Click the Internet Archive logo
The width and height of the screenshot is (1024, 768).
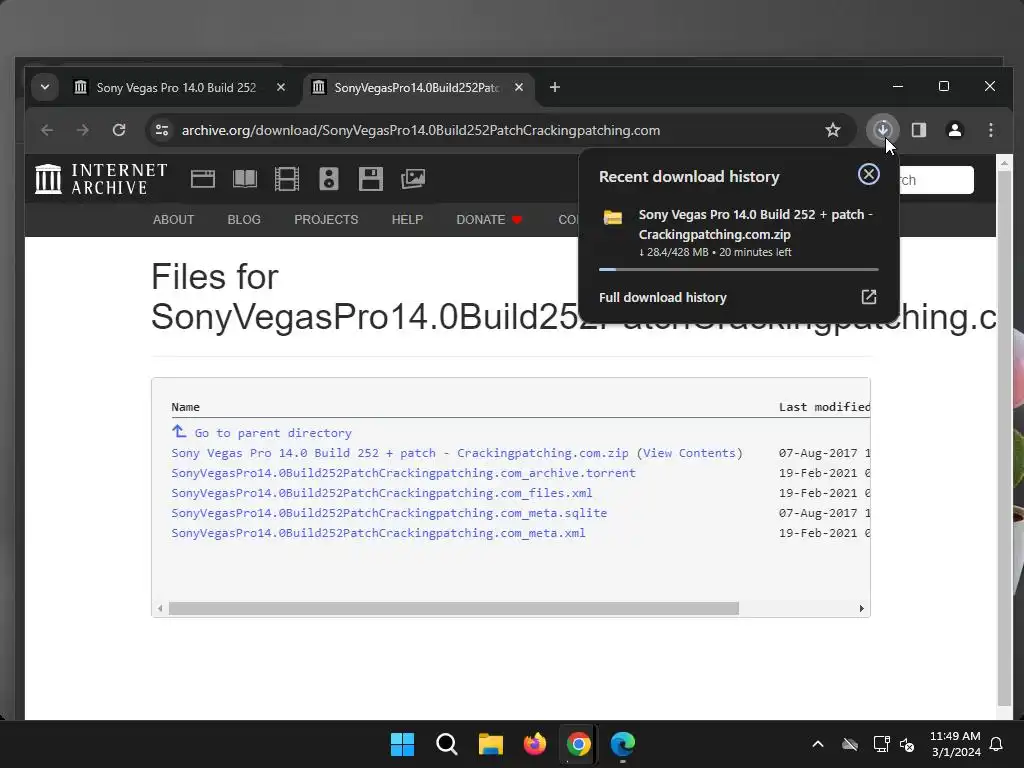101,179
